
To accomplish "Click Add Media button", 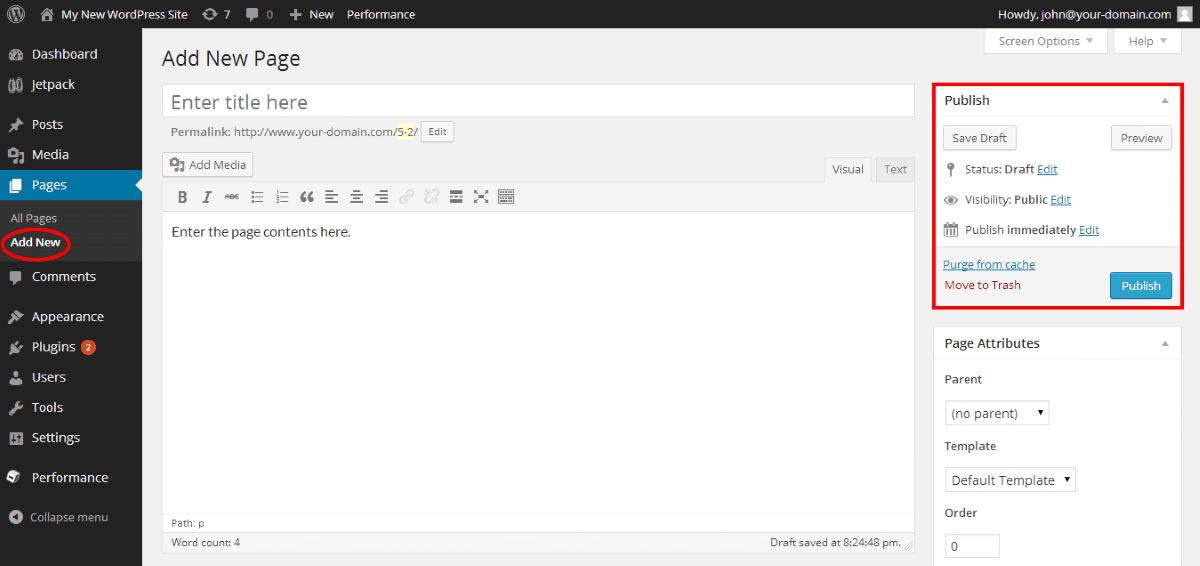I will 208,165.
